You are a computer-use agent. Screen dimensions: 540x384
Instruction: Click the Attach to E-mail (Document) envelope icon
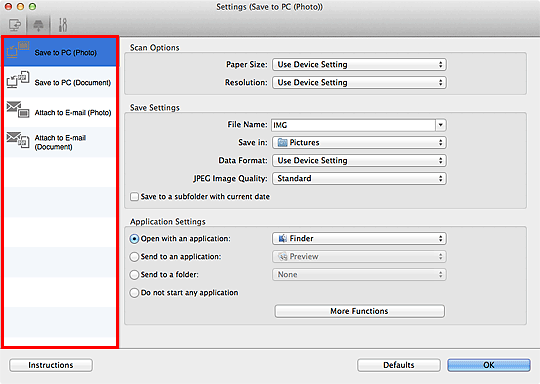tap(18, 139)
